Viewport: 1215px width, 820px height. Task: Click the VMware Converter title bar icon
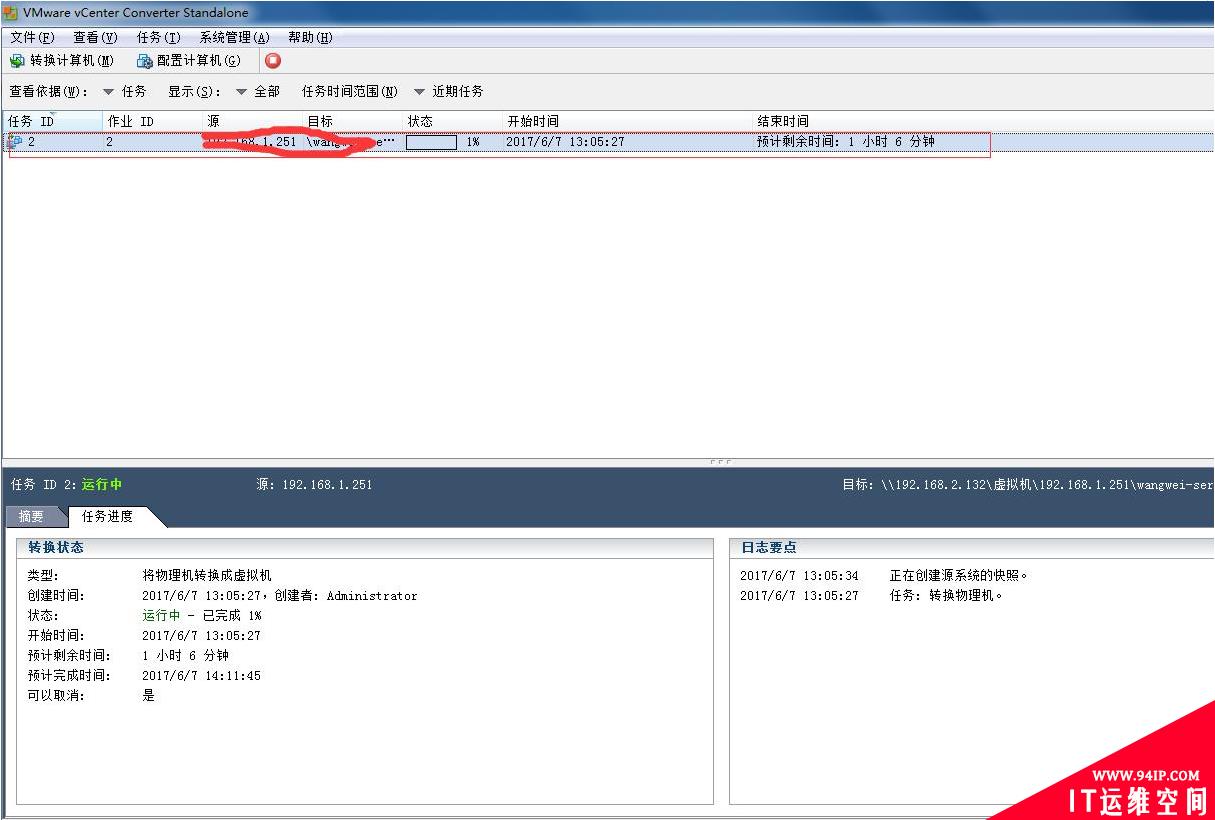pos(10,13)
